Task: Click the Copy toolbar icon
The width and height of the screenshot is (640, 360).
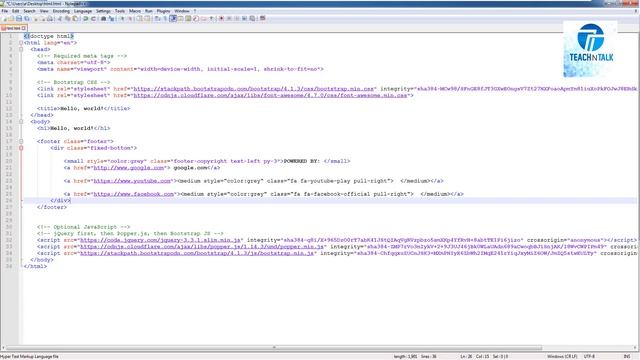Action: point(68,18)
